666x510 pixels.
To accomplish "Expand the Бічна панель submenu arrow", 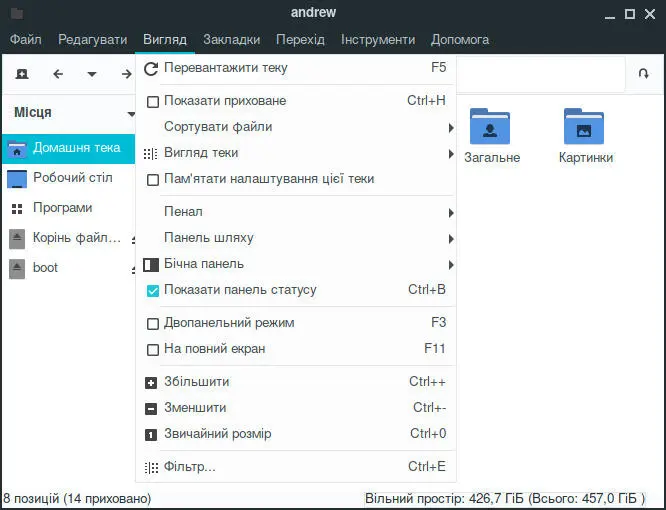I will 451,265.
